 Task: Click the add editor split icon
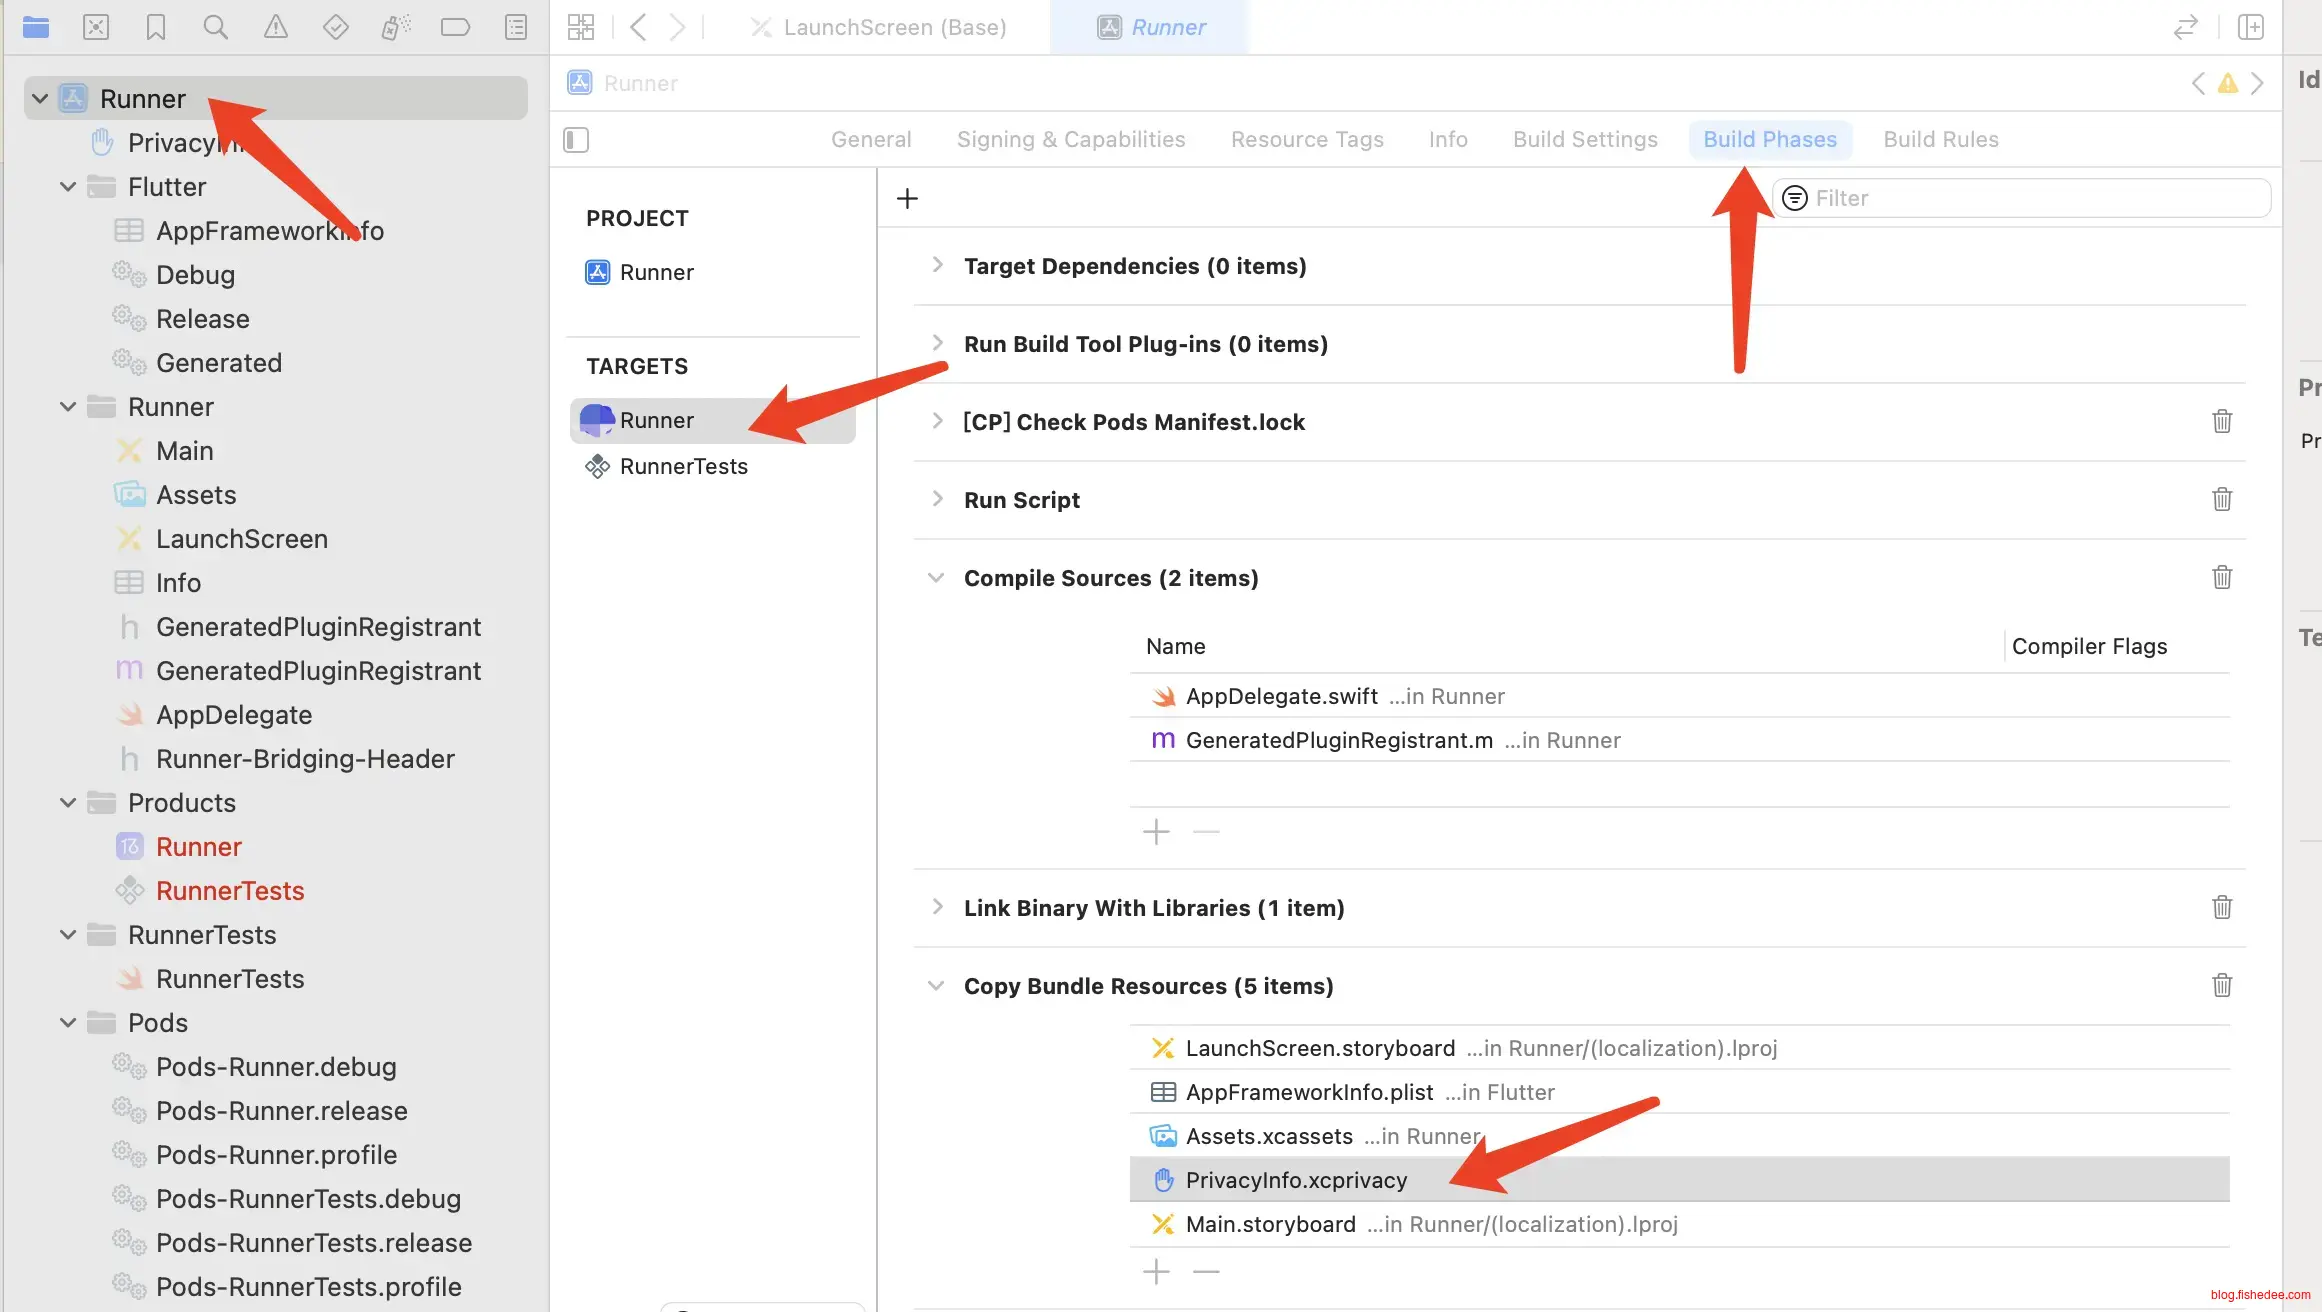(x=2250, y=27)
